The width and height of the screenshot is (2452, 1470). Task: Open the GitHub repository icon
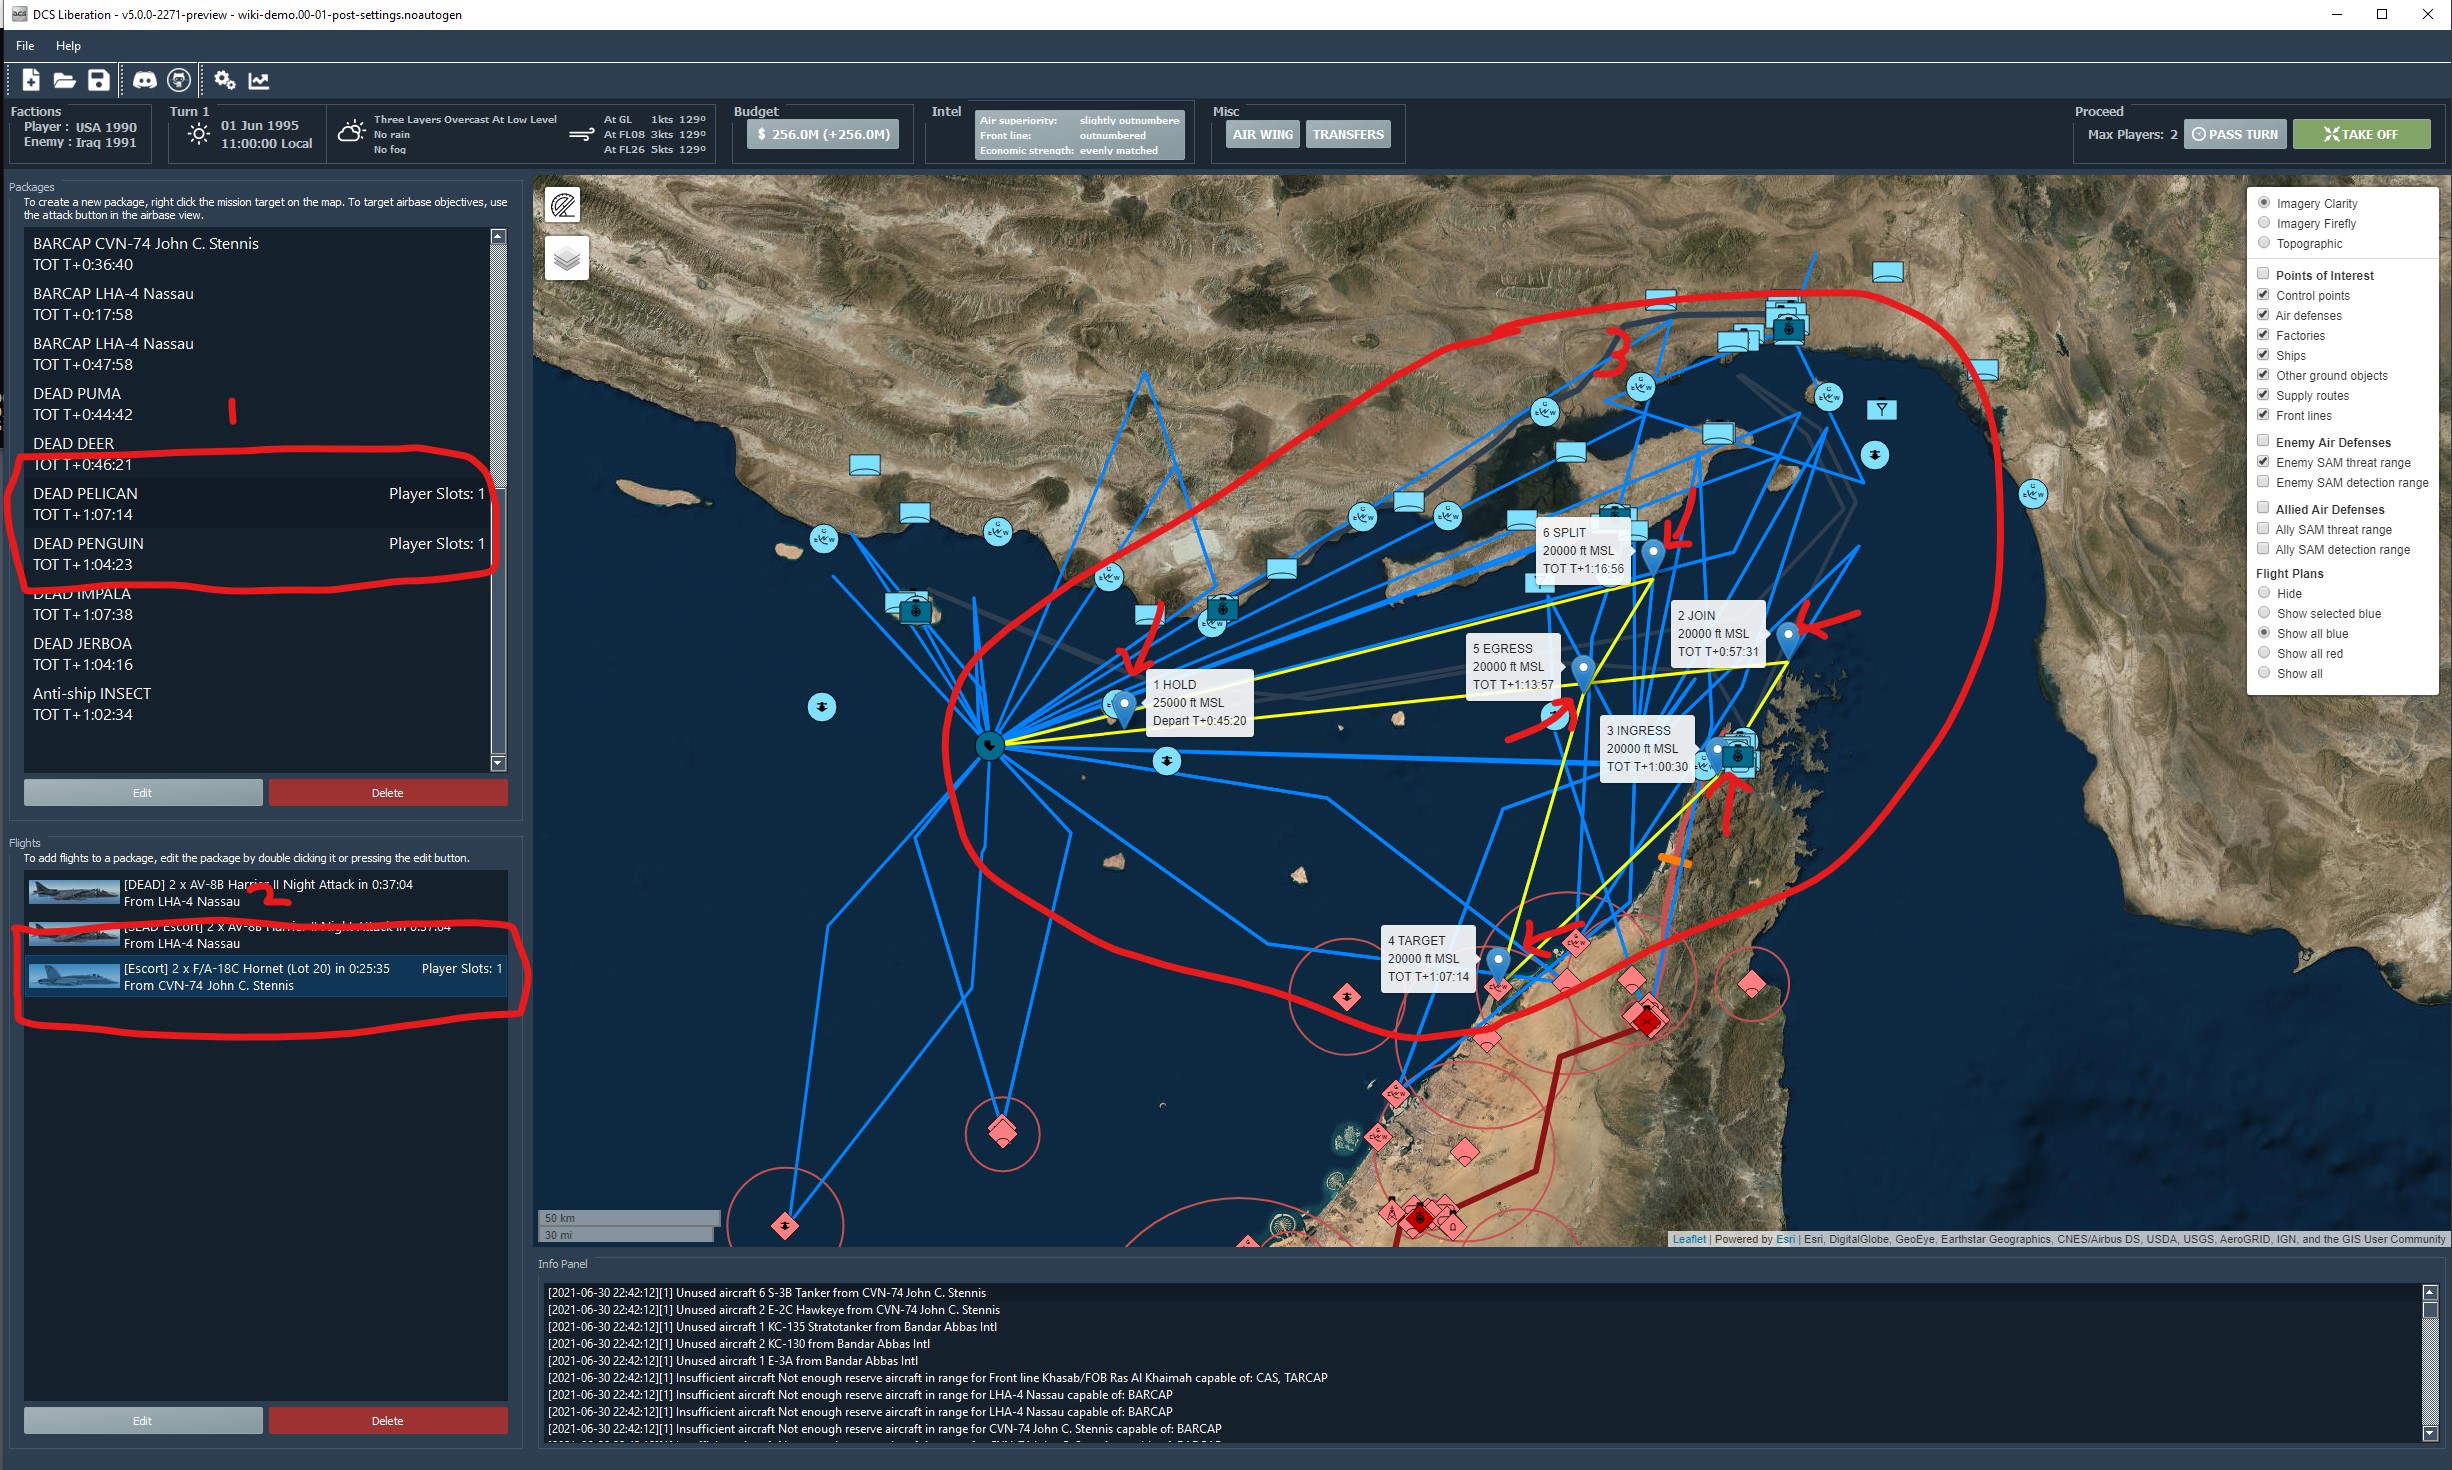pyautogui.click(x=179, y=80)
